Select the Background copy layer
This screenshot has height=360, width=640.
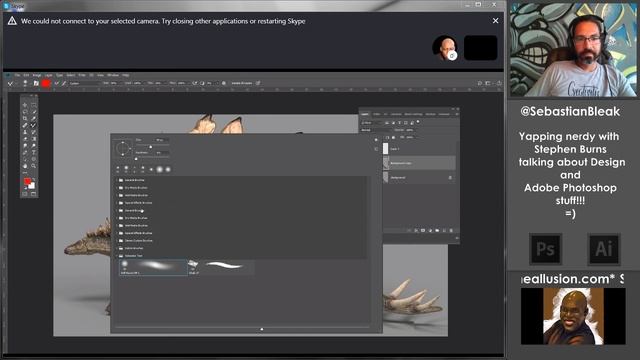tap(419, 163)
